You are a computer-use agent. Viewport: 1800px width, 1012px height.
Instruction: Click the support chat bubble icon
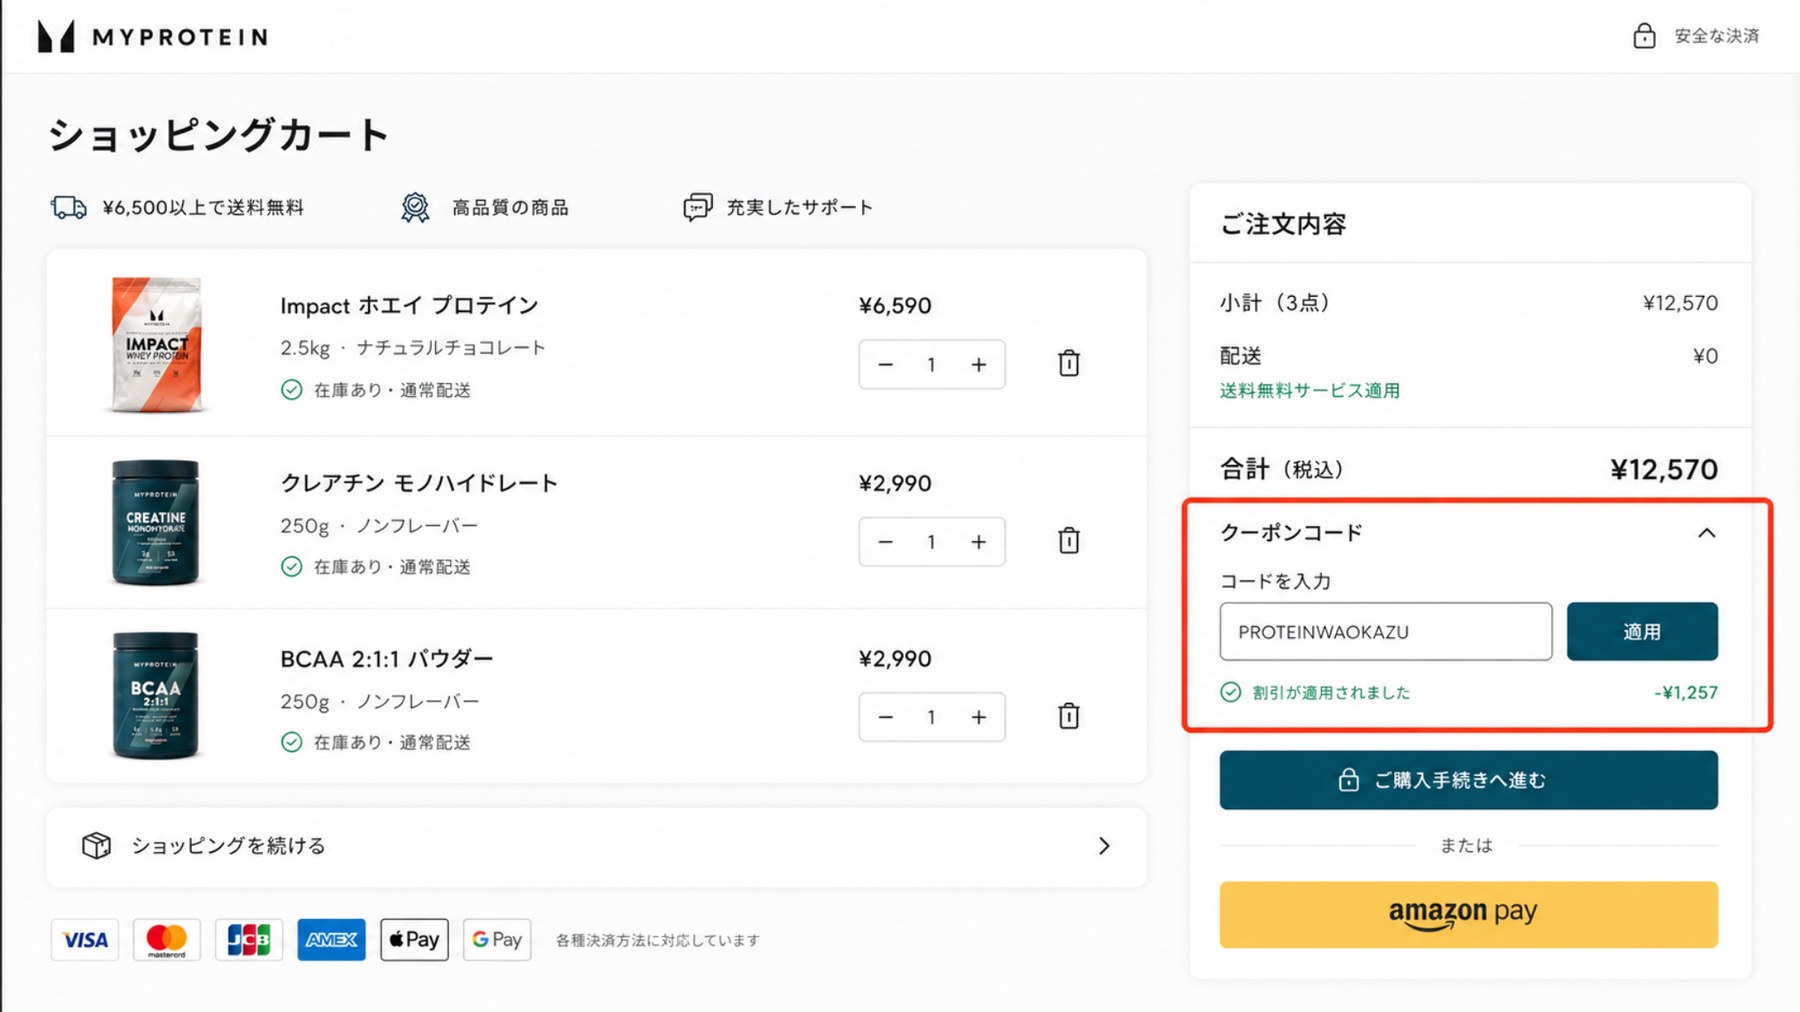click(x=697, y=207)
